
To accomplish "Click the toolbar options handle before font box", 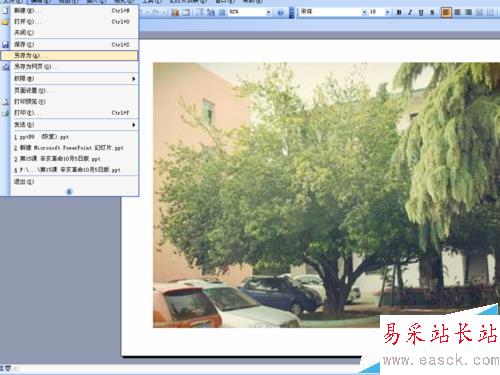I will click(292, 12).
